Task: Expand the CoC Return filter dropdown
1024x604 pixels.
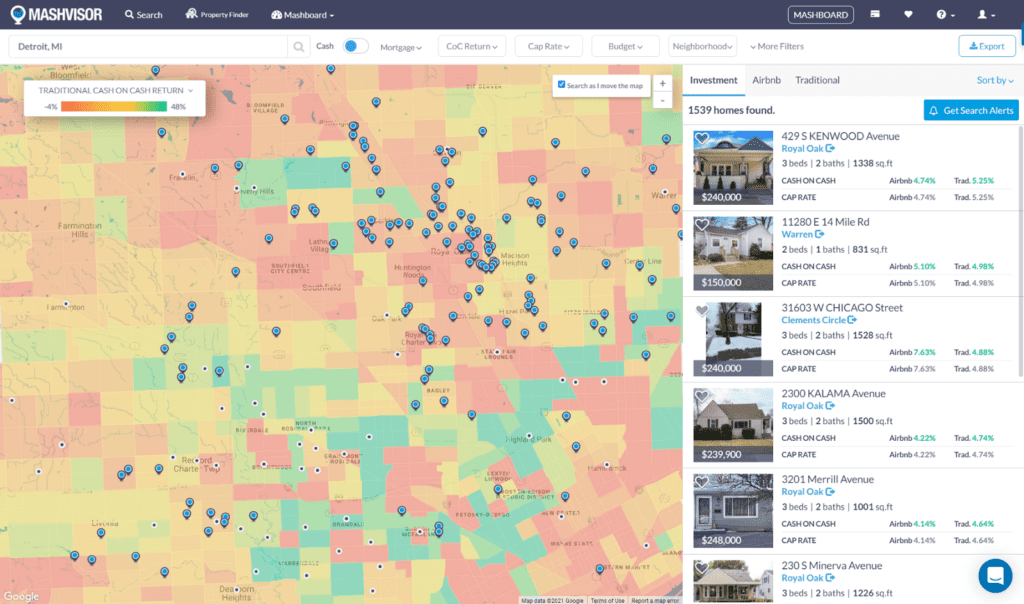Action: 471,46
